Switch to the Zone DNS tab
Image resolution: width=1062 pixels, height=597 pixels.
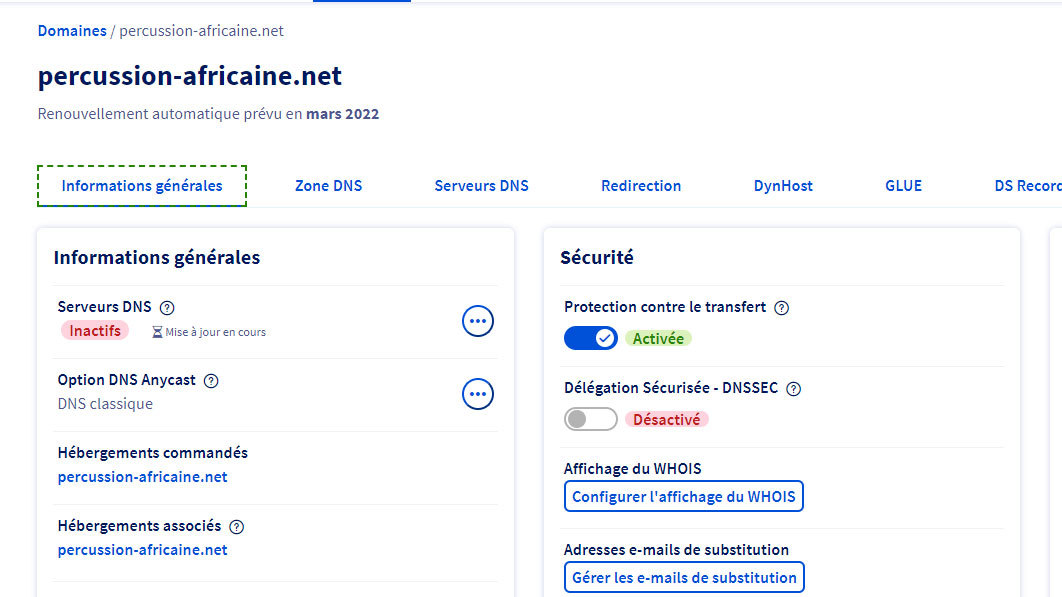328,186
